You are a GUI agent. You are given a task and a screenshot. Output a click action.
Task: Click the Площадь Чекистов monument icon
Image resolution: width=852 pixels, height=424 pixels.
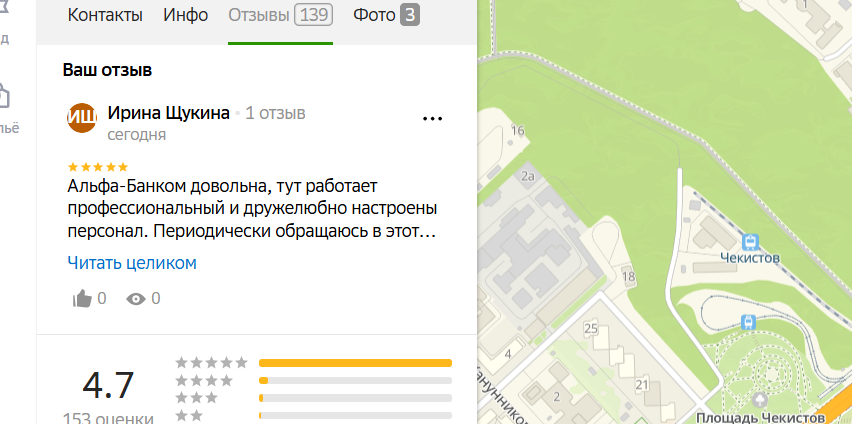761,401
